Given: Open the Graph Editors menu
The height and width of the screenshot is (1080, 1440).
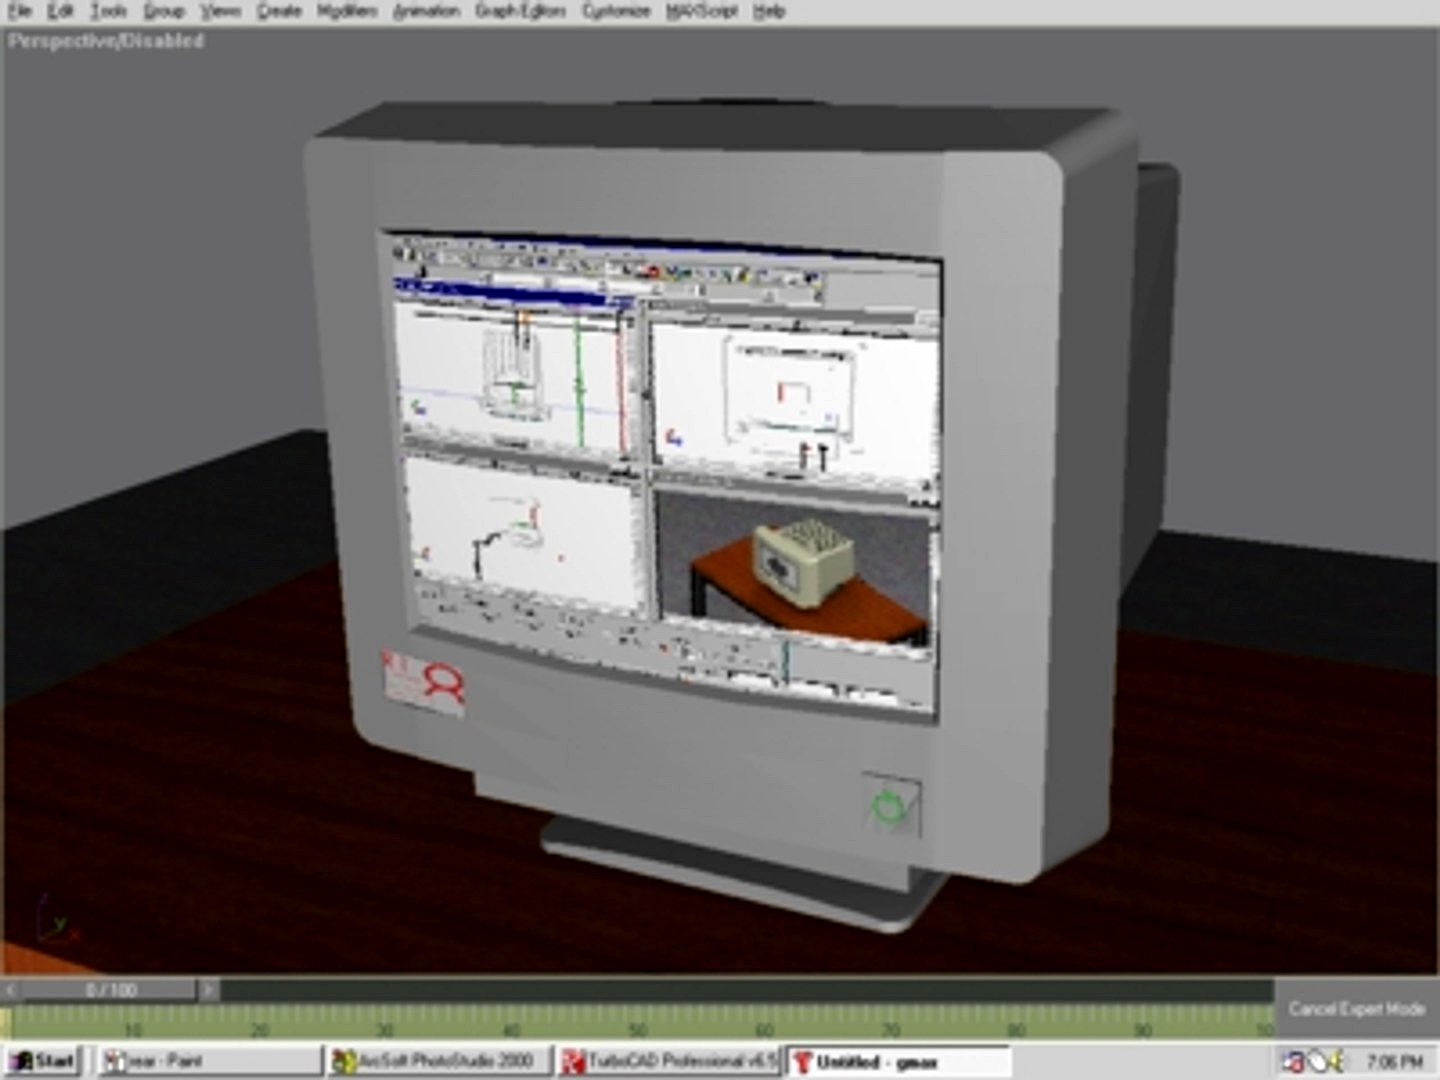Looking at the screenshot, I should [520, 11].
